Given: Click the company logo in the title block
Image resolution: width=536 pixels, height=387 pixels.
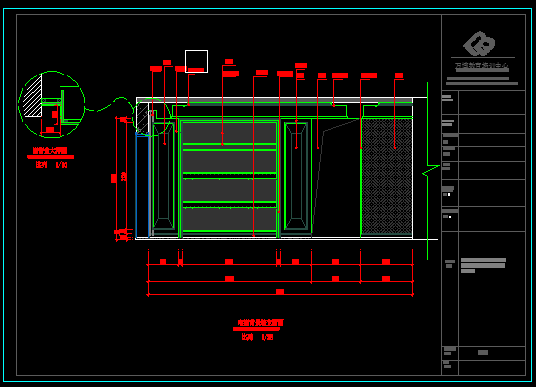Looking at the screenshot, I should click(x=479, y=43).
